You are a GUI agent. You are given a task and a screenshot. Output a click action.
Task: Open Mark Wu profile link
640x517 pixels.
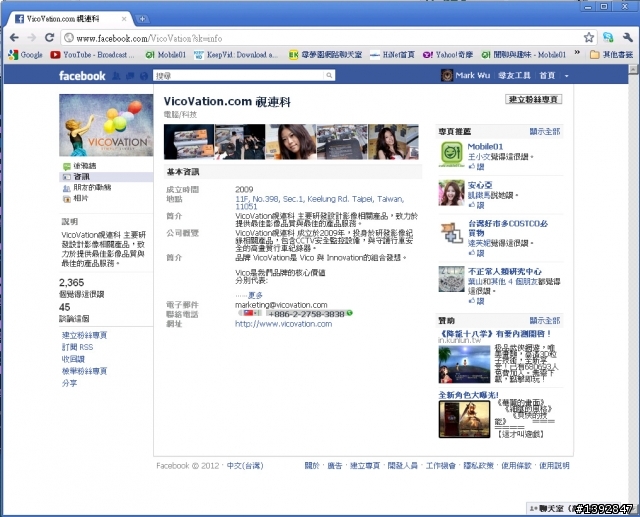[x=466, y=75]
